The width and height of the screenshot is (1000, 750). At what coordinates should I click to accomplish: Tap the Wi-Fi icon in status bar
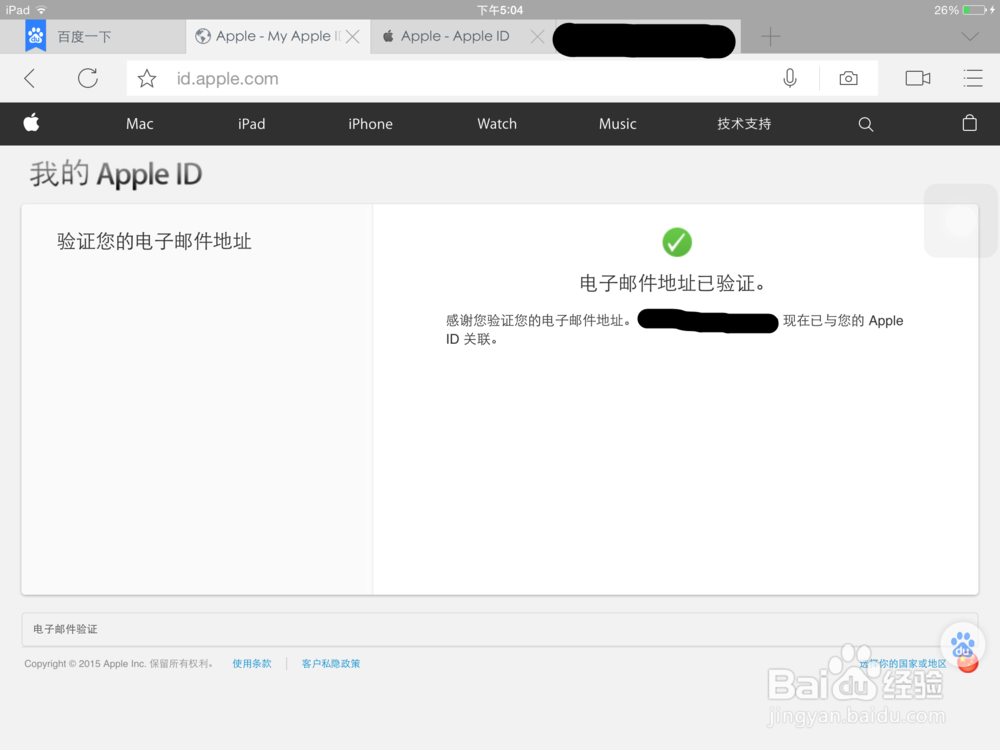(x=41, y=10)
